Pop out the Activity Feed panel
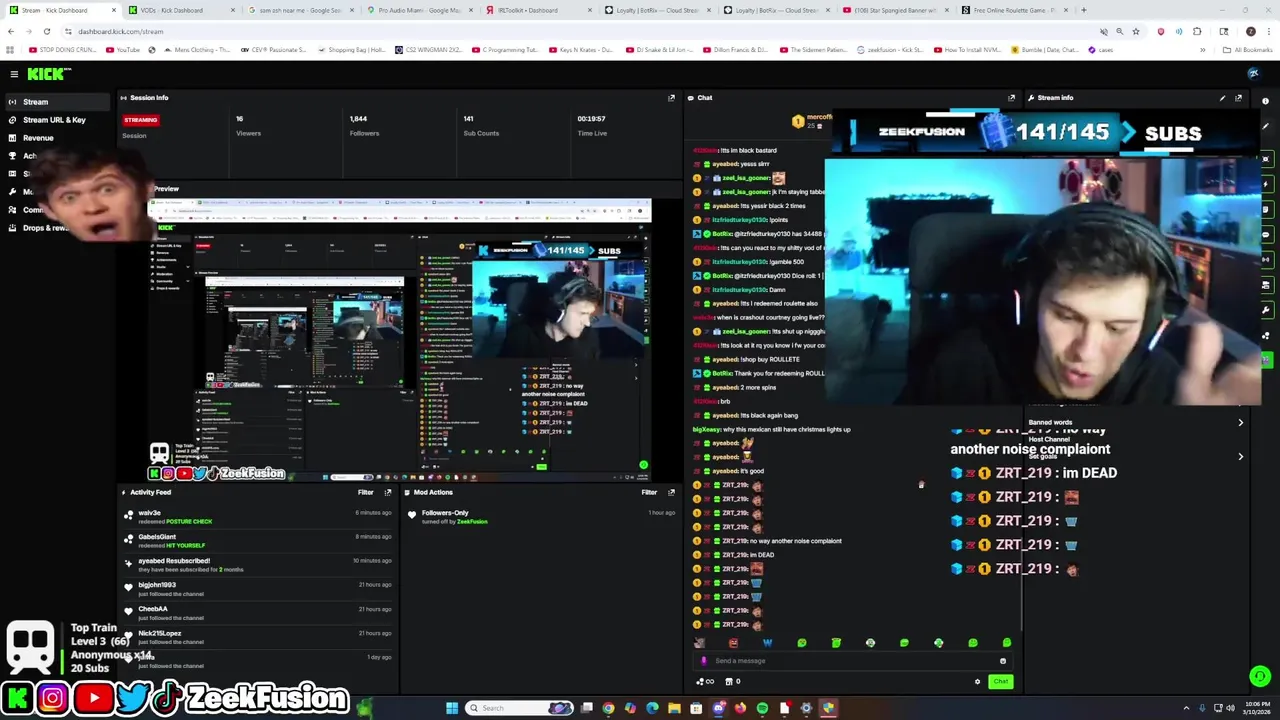Screen dimensions: 1280x720 tap(388, 492)
